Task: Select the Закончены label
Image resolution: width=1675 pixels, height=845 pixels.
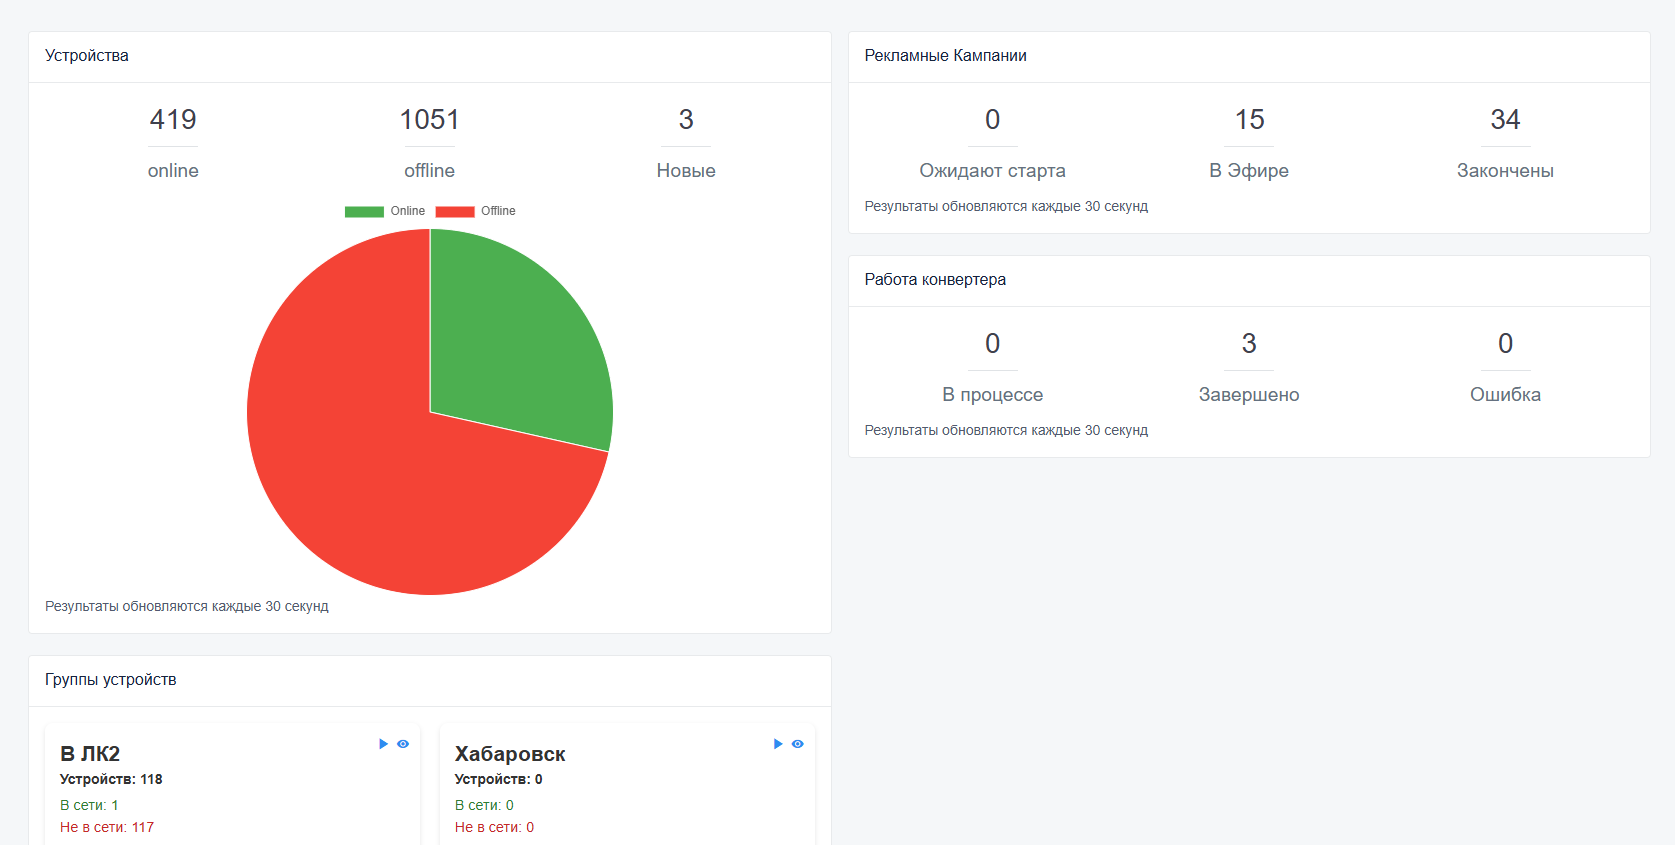Action: tap(1505, 171)
